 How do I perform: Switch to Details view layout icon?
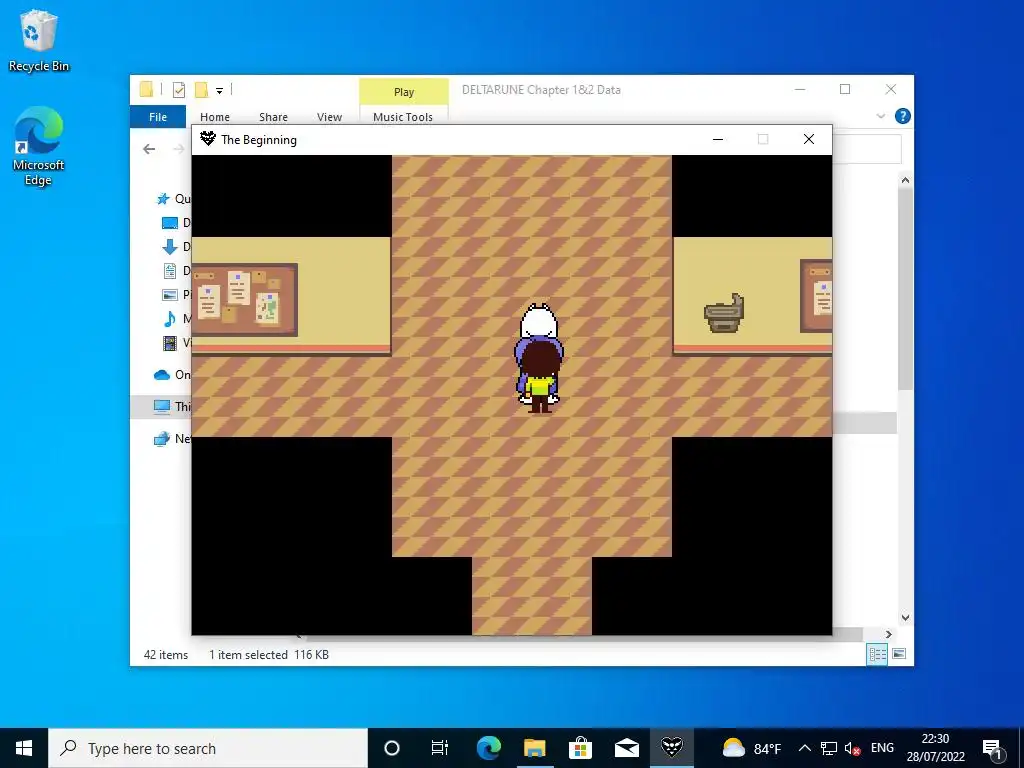[877, 654]
